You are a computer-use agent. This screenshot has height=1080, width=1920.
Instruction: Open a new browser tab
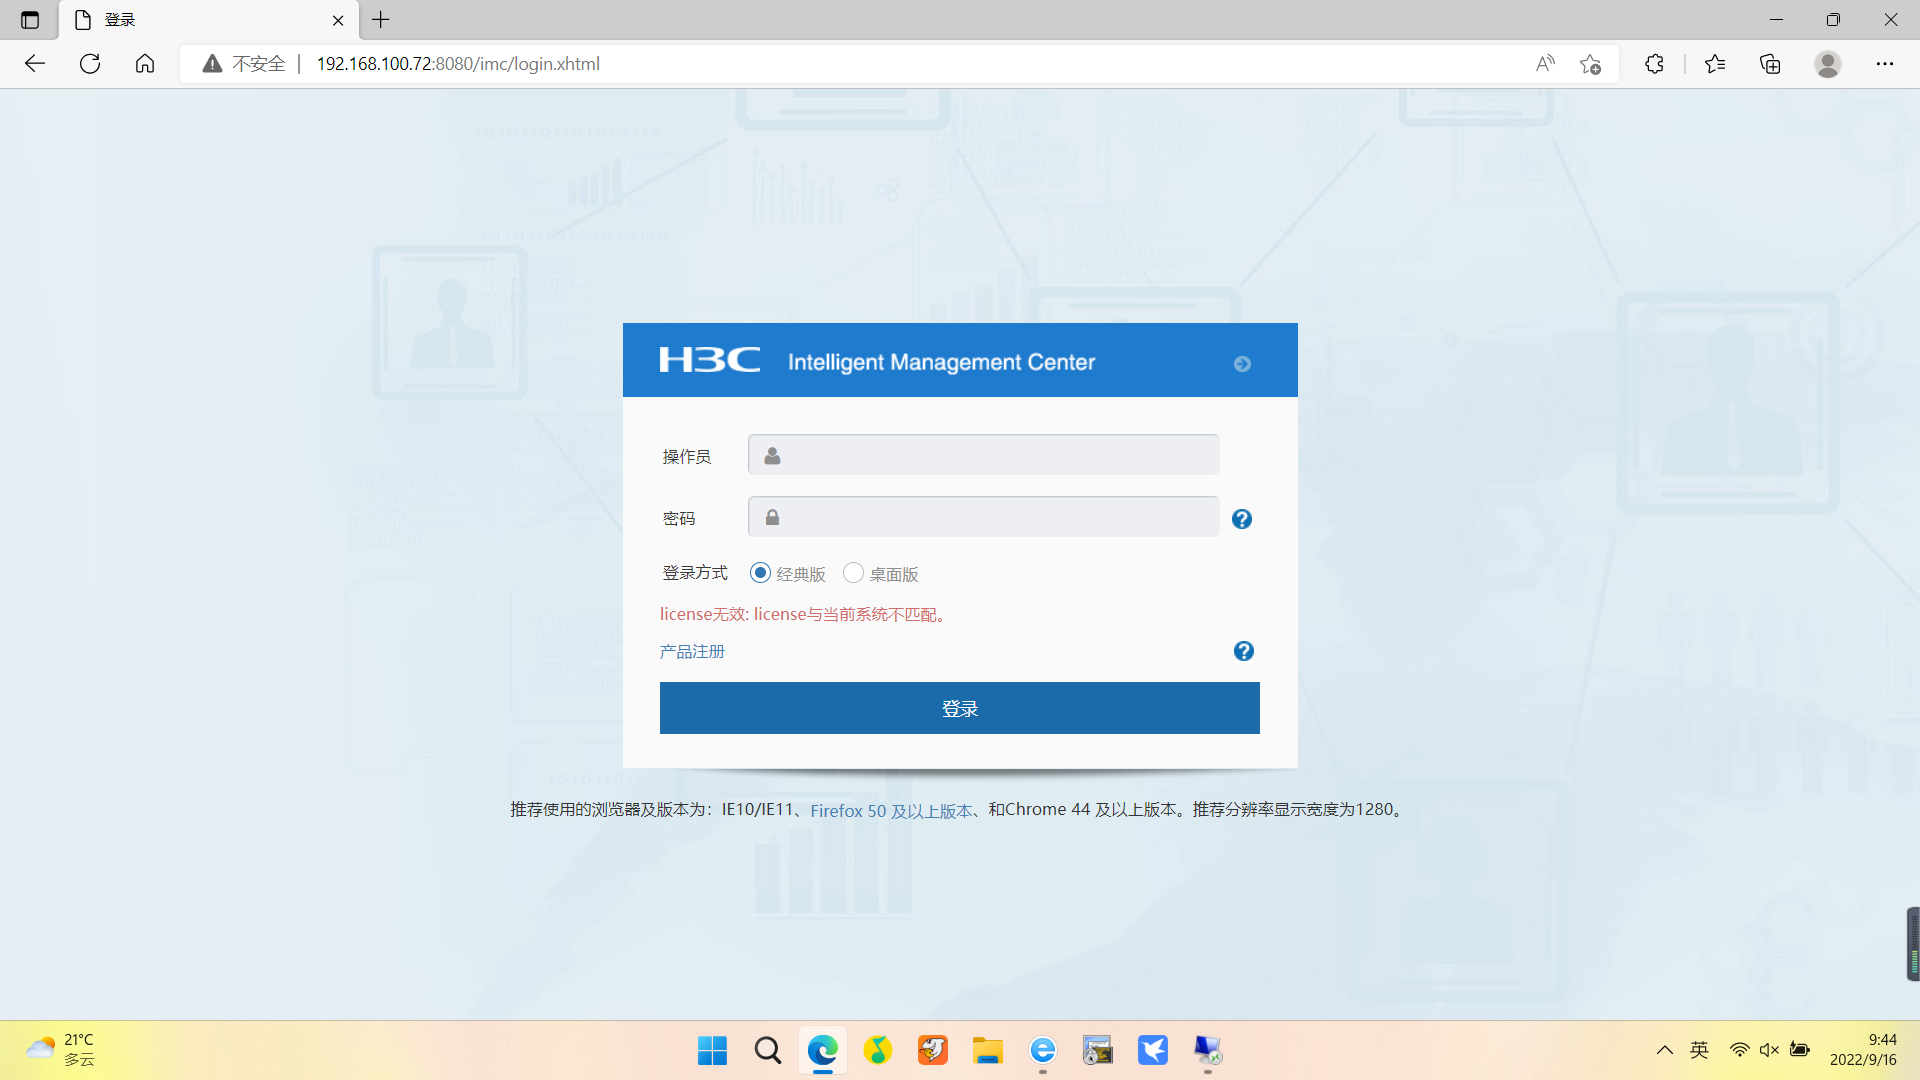pos(381,20)
